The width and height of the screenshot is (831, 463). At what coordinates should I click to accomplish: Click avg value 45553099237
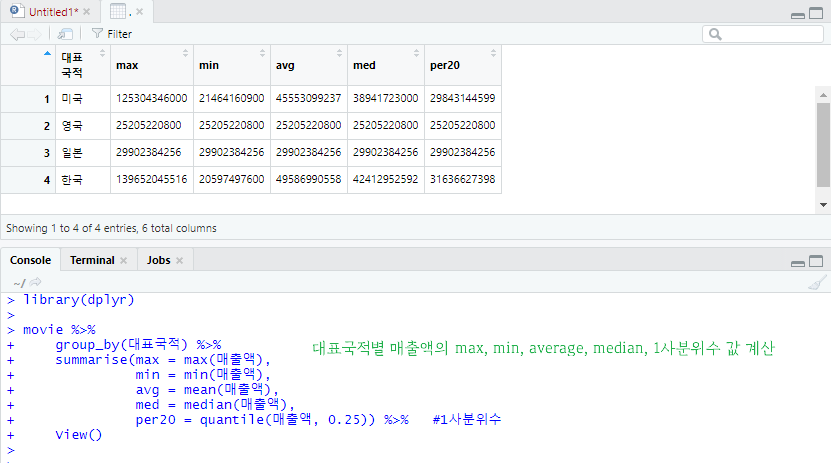coord(308,99)
